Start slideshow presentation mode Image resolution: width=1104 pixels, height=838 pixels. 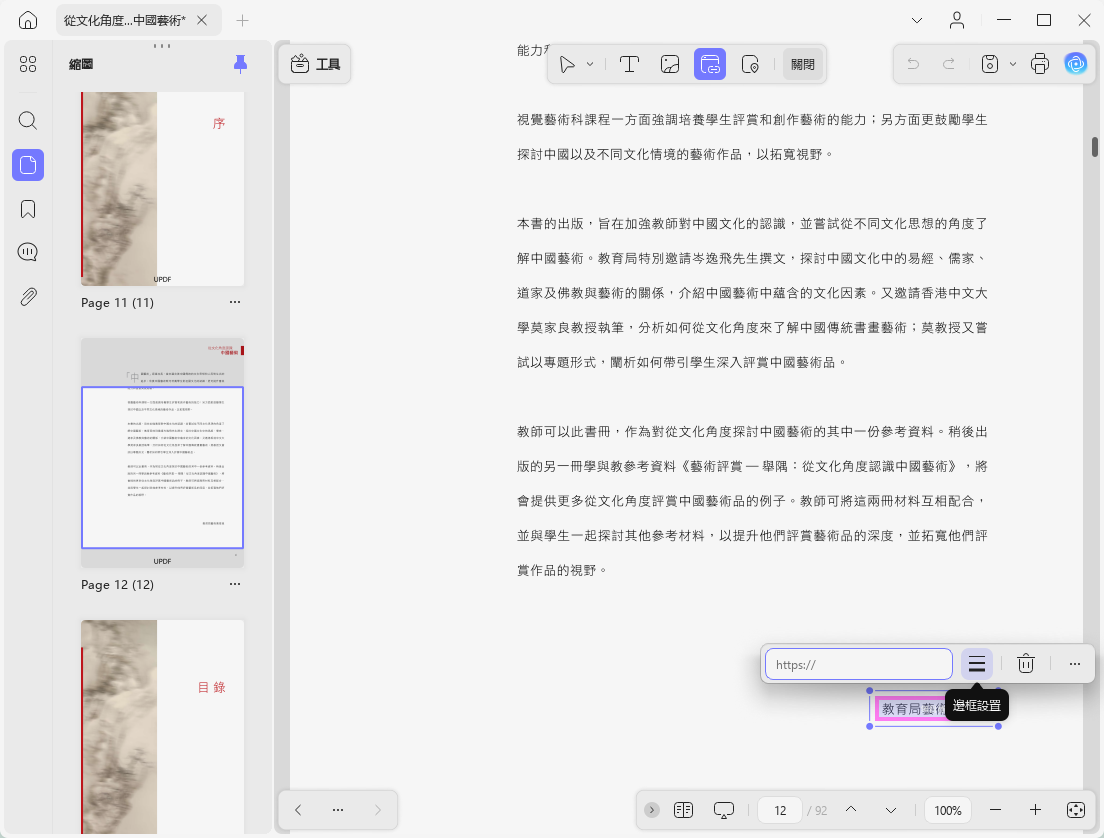(724, 810)
